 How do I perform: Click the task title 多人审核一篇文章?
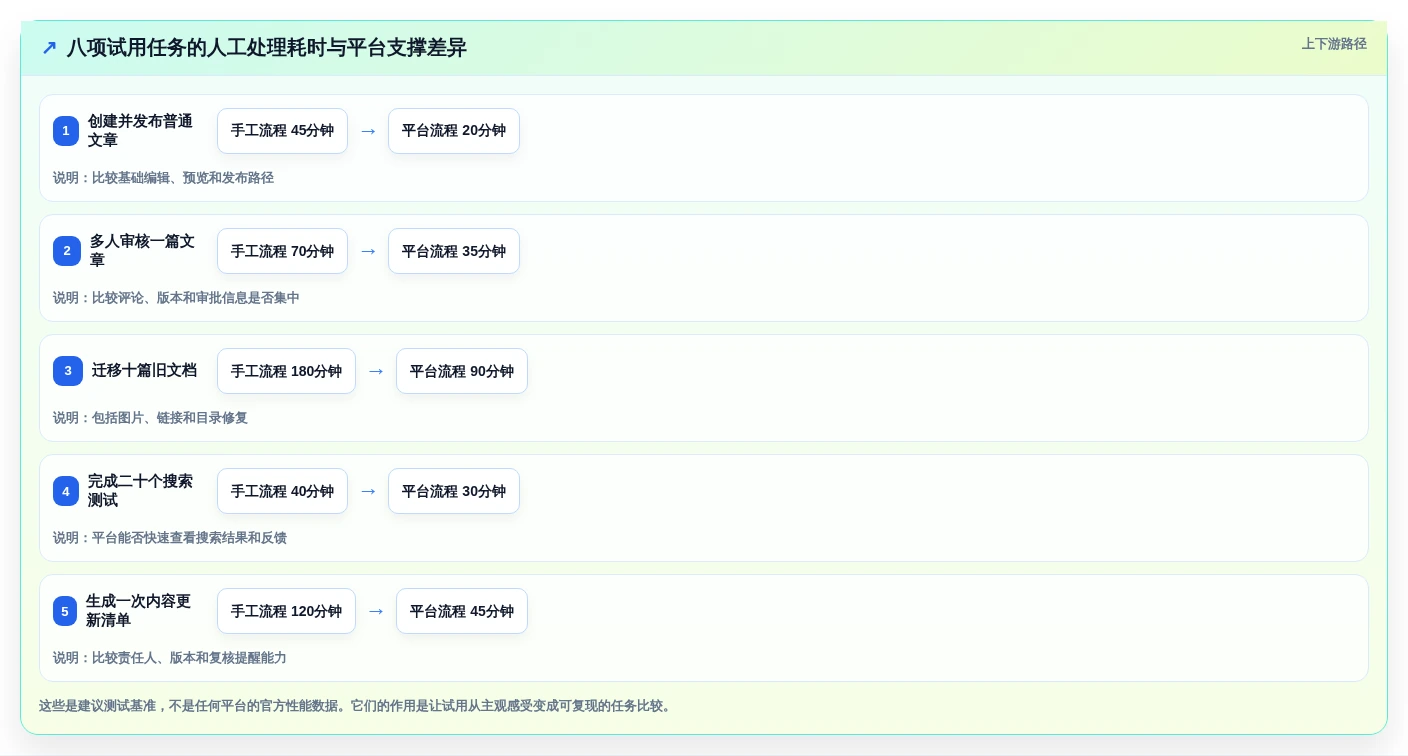click(x=142, y=251)
